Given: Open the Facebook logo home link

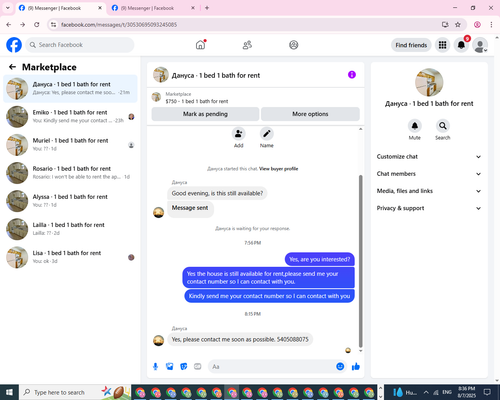Looking at the screenshot, I should pyautogui.click(x=14, y=45).
